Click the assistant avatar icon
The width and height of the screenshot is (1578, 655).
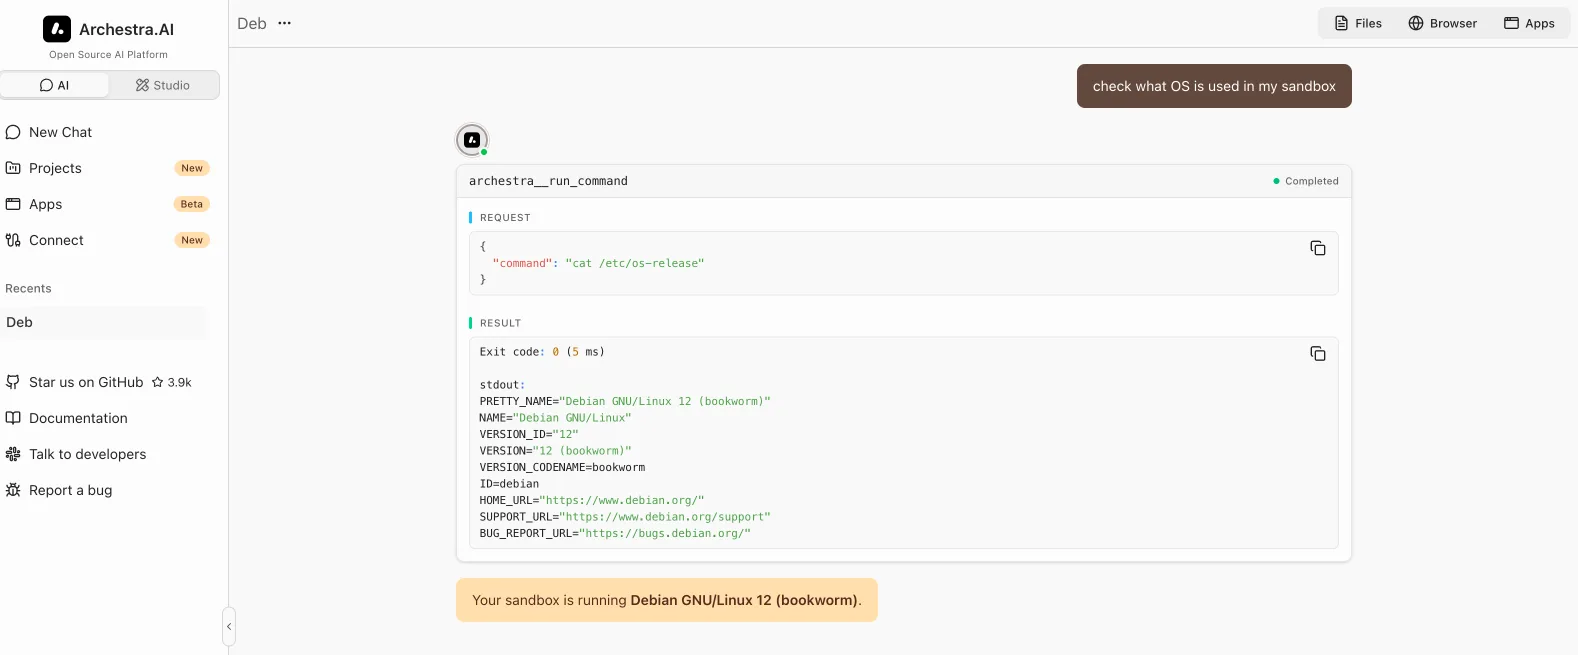pos(472,140)
